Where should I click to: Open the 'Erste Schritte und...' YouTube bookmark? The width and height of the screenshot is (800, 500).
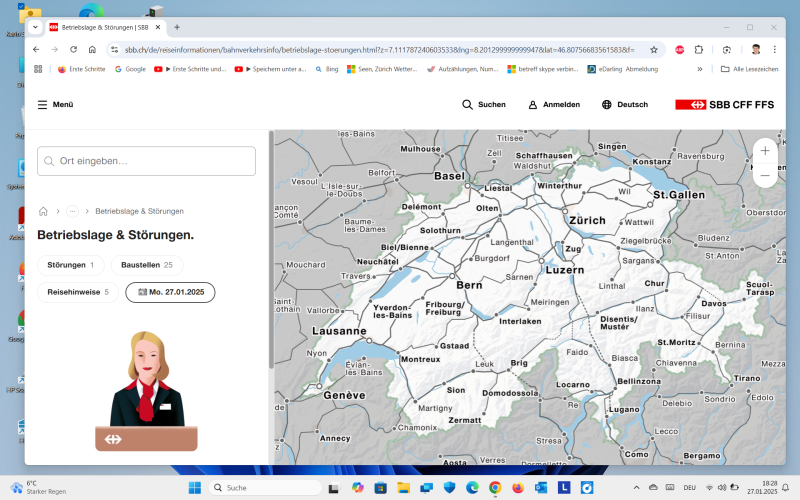190,69
